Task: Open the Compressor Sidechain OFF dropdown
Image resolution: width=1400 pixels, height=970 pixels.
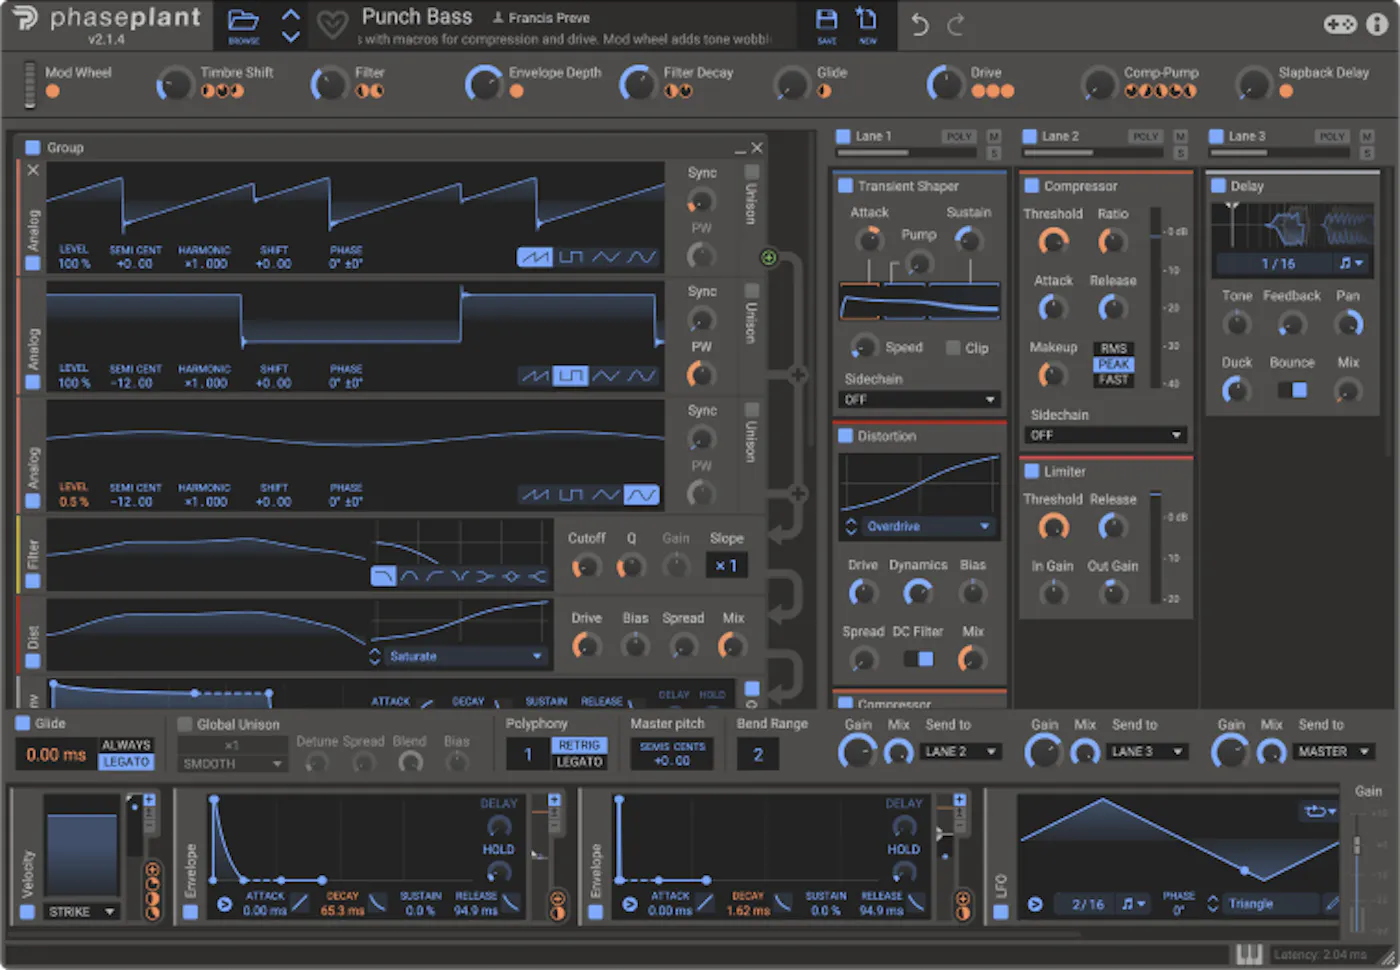Action: point(1105,435)
